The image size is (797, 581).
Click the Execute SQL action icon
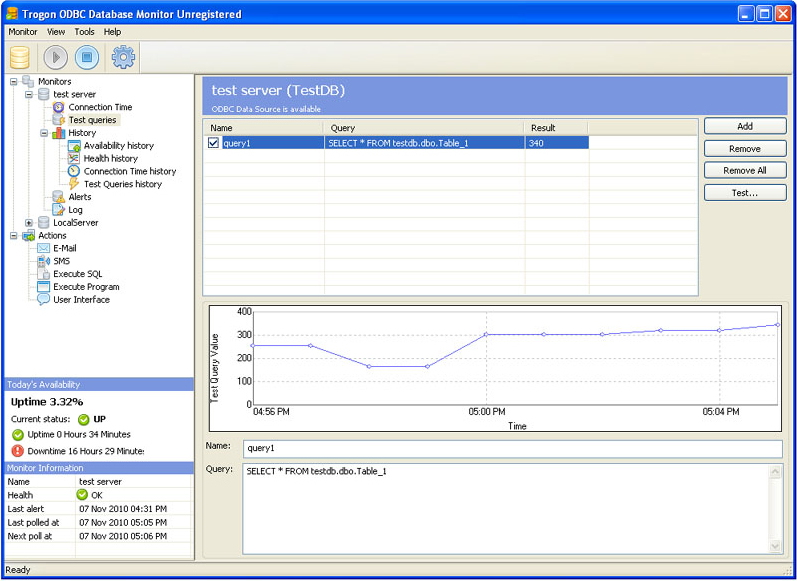[x=44, y=274]
